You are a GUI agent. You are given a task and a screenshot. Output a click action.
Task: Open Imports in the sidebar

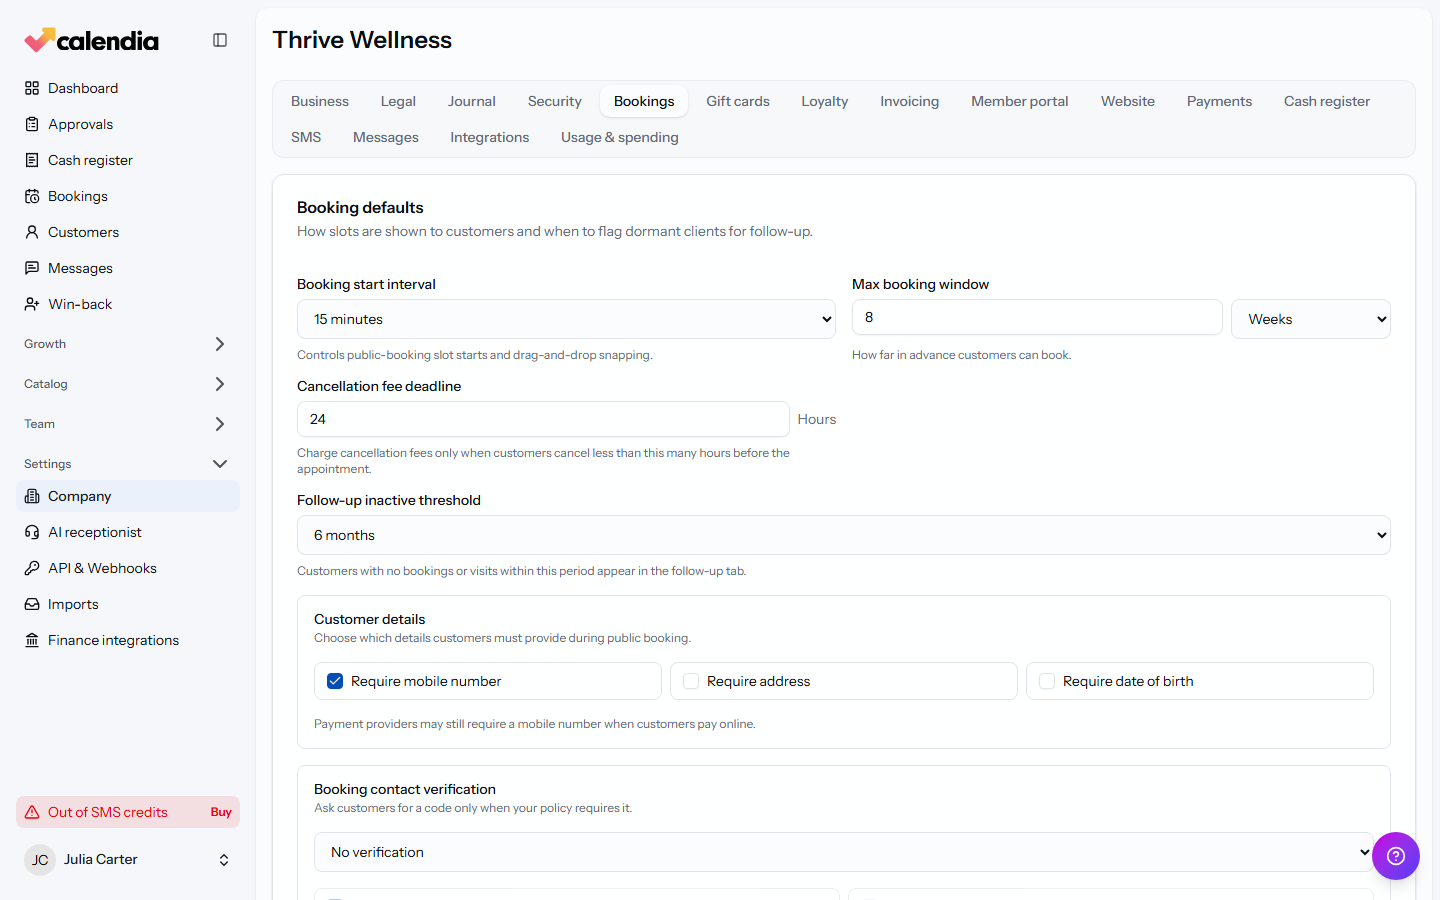coord(128,604)
